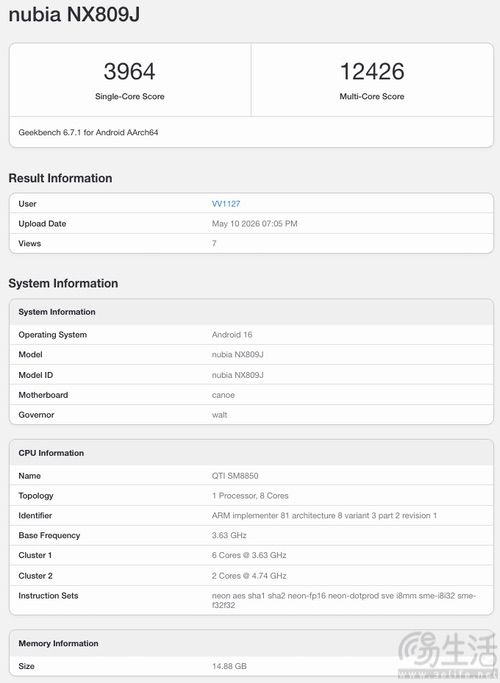This screenshot has width=500, height=683.
Task: Click the Geekbench 6.7.1 version text
Action: 88,132
